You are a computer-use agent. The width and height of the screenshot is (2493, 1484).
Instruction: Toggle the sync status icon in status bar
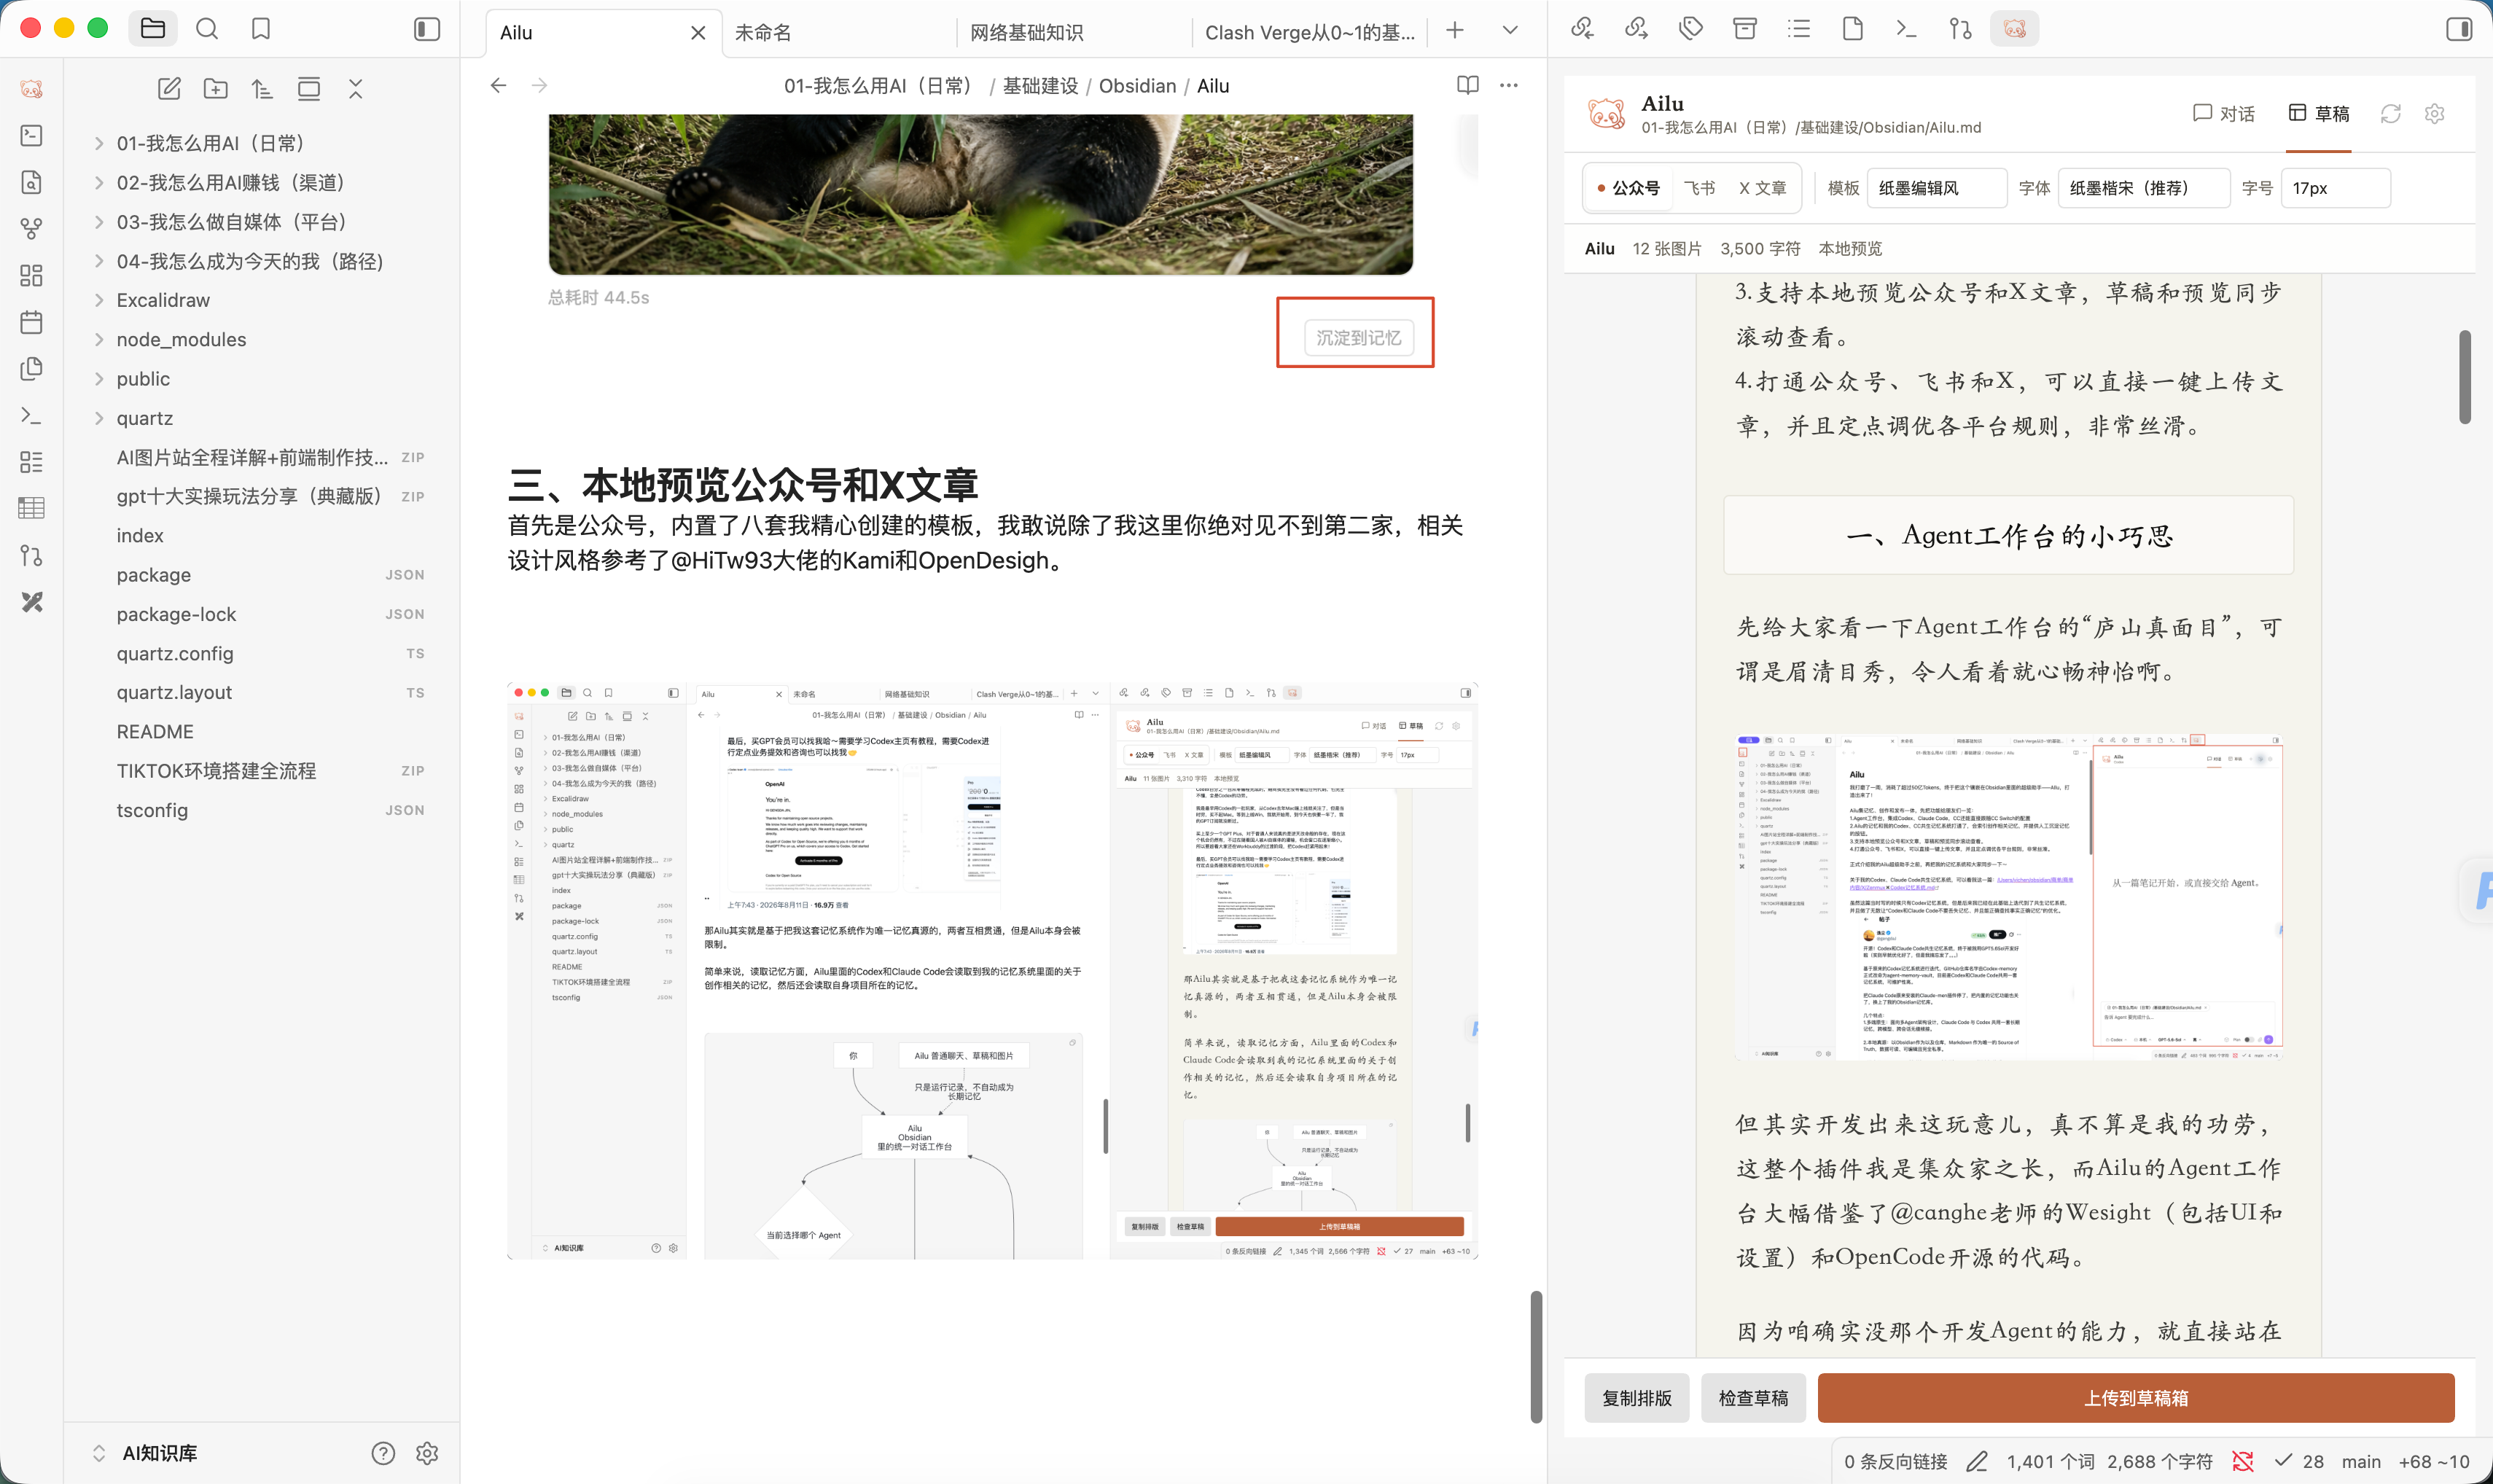(x=2243, y=1462)
